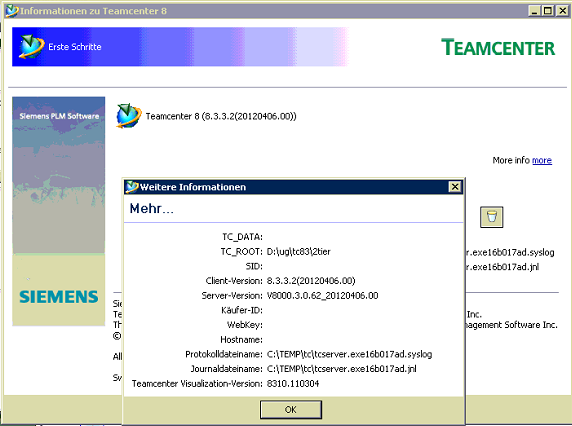Click the SIEMENS logo in left panel
Viewport: 572px width, 426px height.
pyautogui.click(x=59, y=297)
